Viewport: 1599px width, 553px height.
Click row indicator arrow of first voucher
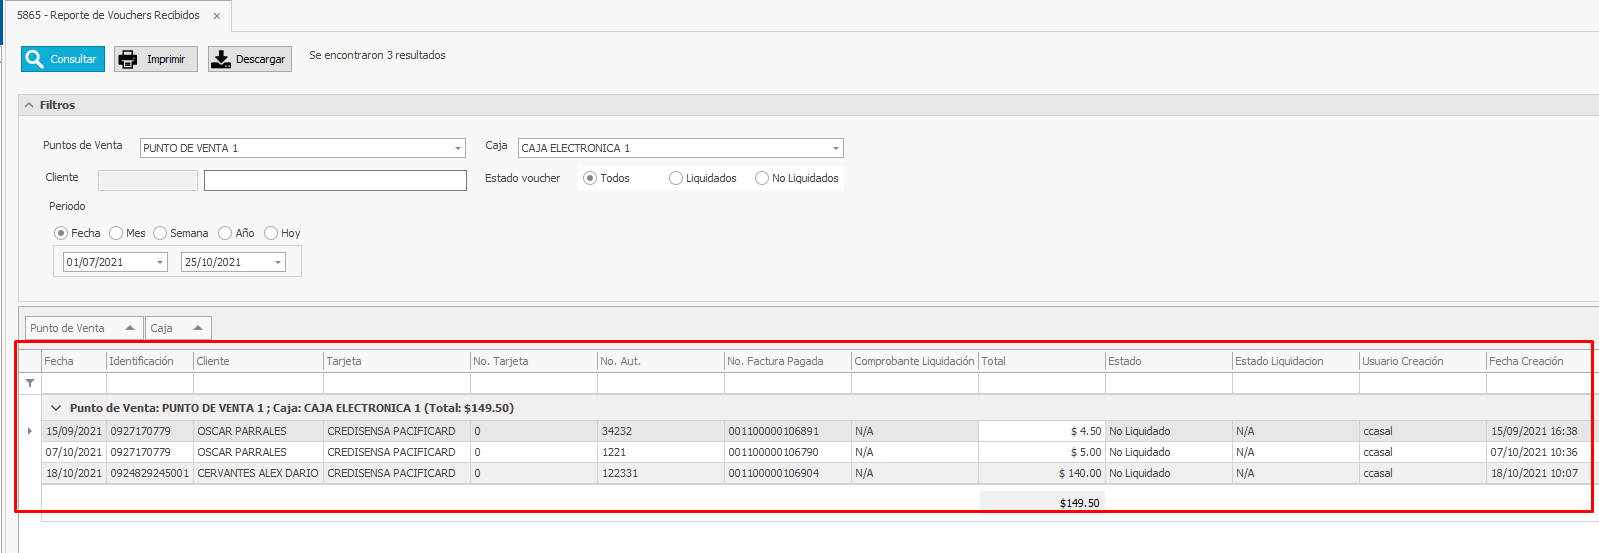pyautogui.click(x=30, y=431)
